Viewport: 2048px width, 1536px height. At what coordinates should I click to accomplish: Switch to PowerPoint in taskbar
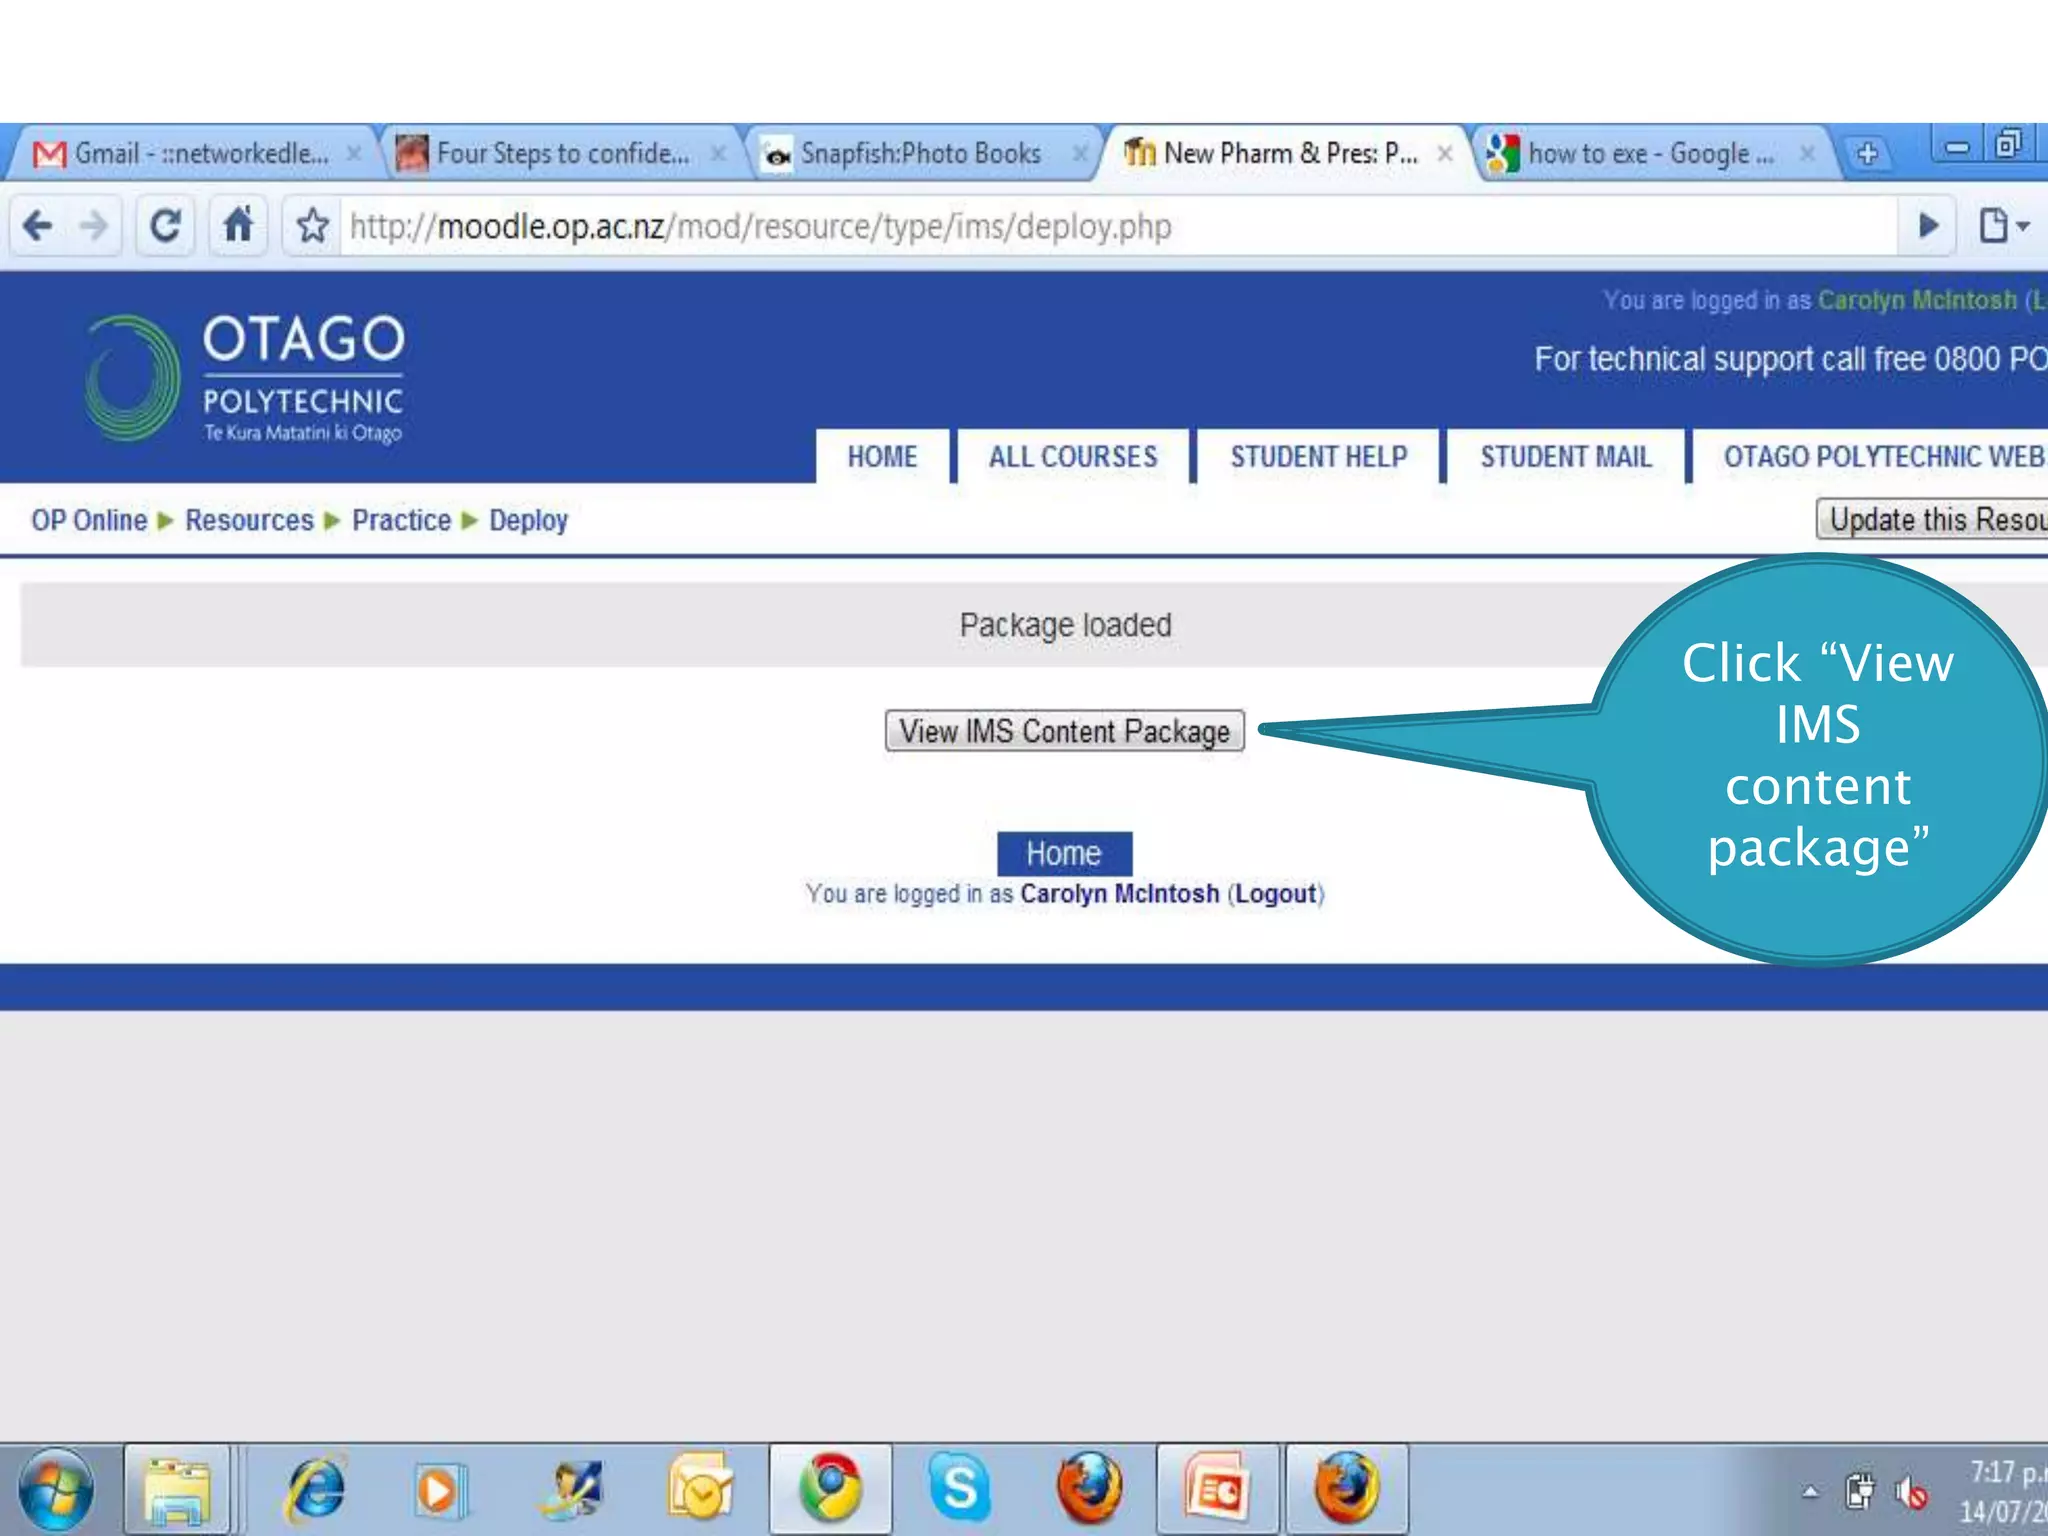coord(1218,1489)
